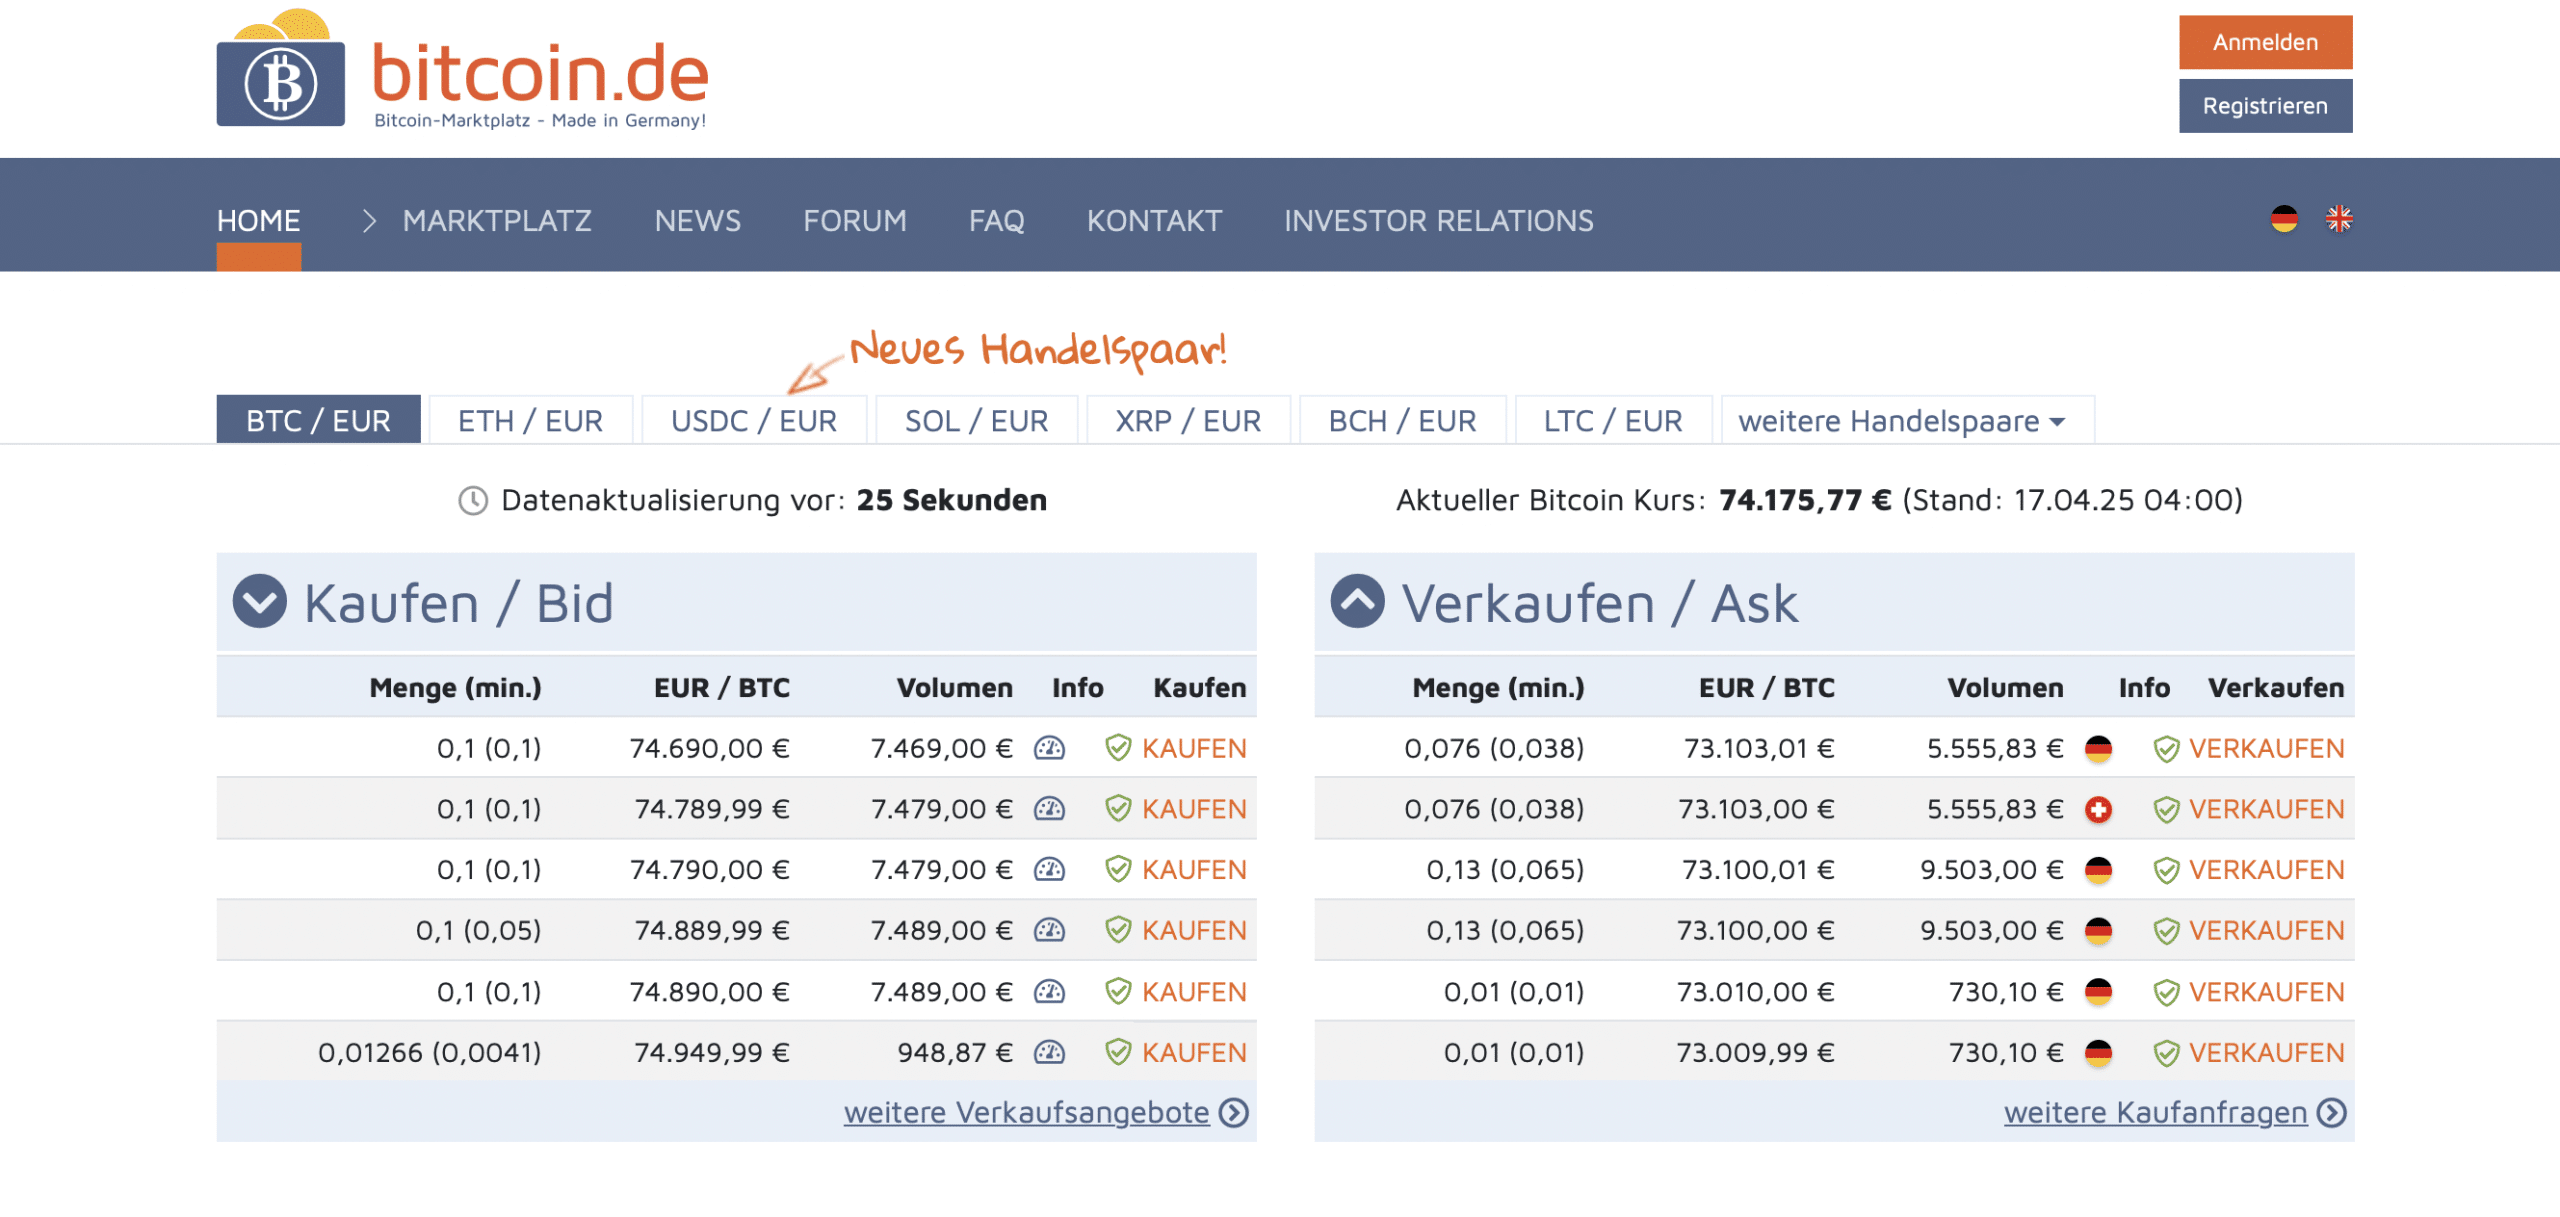The image size is (2560, 1217).
Task: Collapse the Kaufen / Bid section chevron
Action: [x=260, y=601]
